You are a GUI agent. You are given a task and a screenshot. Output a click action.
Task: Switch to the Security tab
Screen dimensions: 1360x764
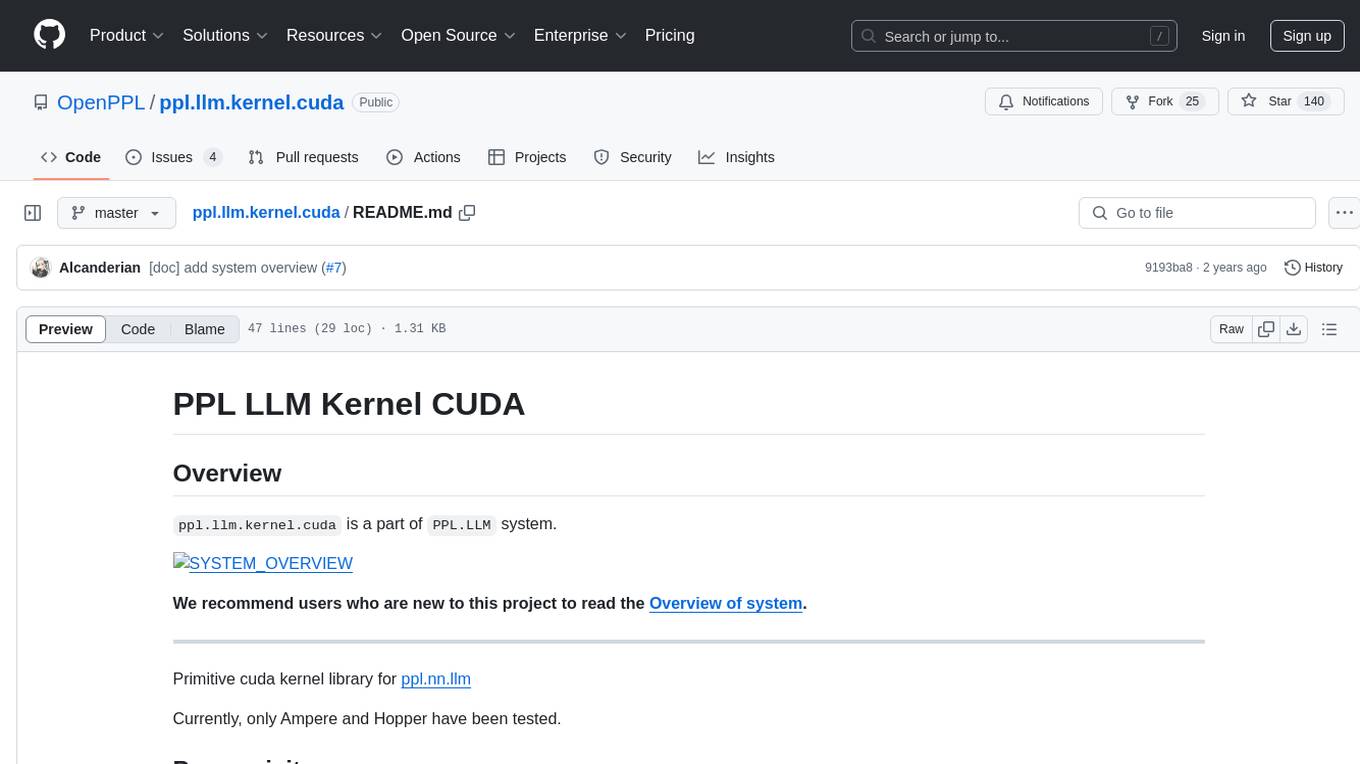click(x=632, y=157)
